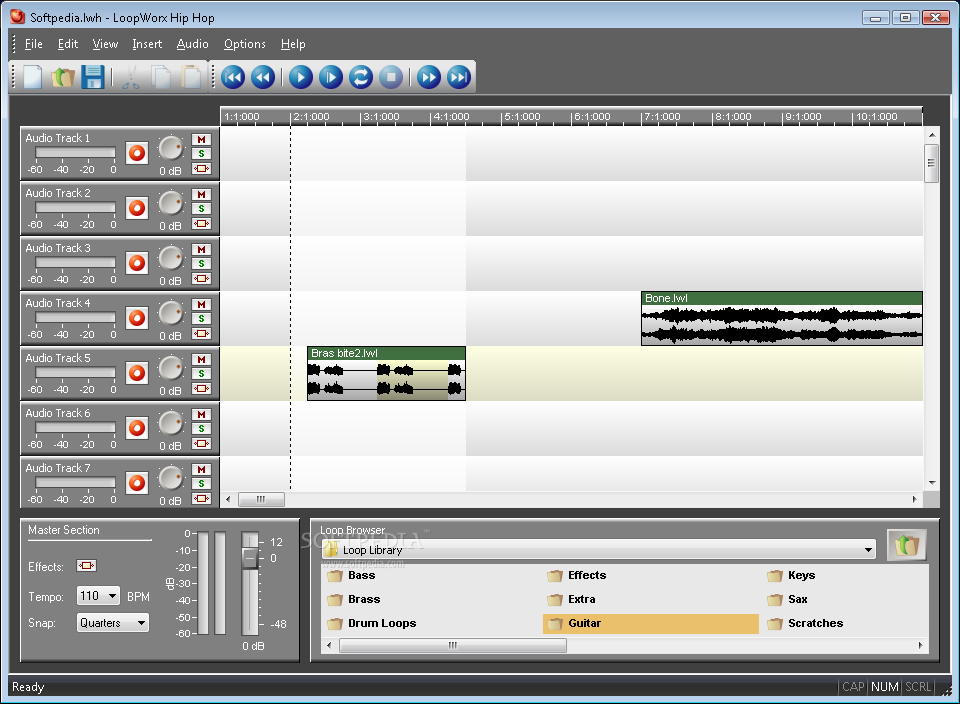Open the Edit menu
Image resolution: width=960 pixels, height=704 pixels.
pyautogui.click(x=67, y=44)
